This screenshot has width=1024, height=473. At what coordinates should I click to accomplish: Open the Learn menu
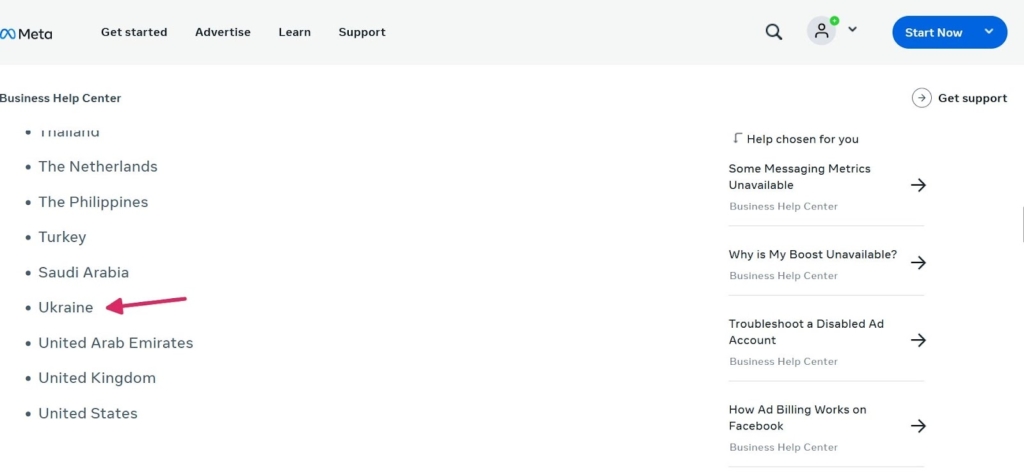click(294, 32)
